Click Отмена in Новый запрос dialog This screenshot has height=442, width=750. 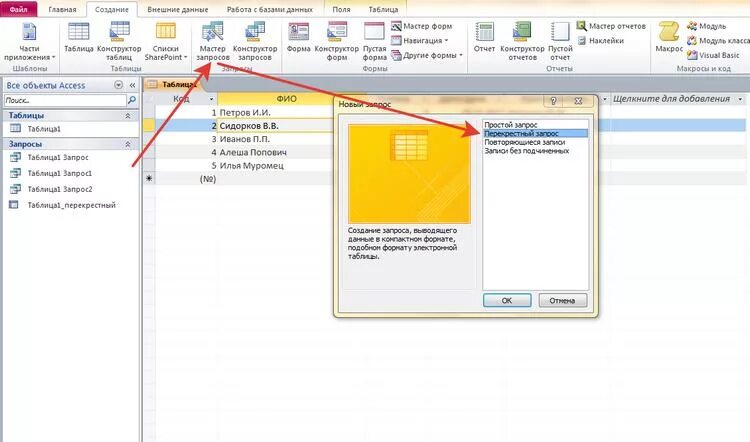(x=562, y=300)
